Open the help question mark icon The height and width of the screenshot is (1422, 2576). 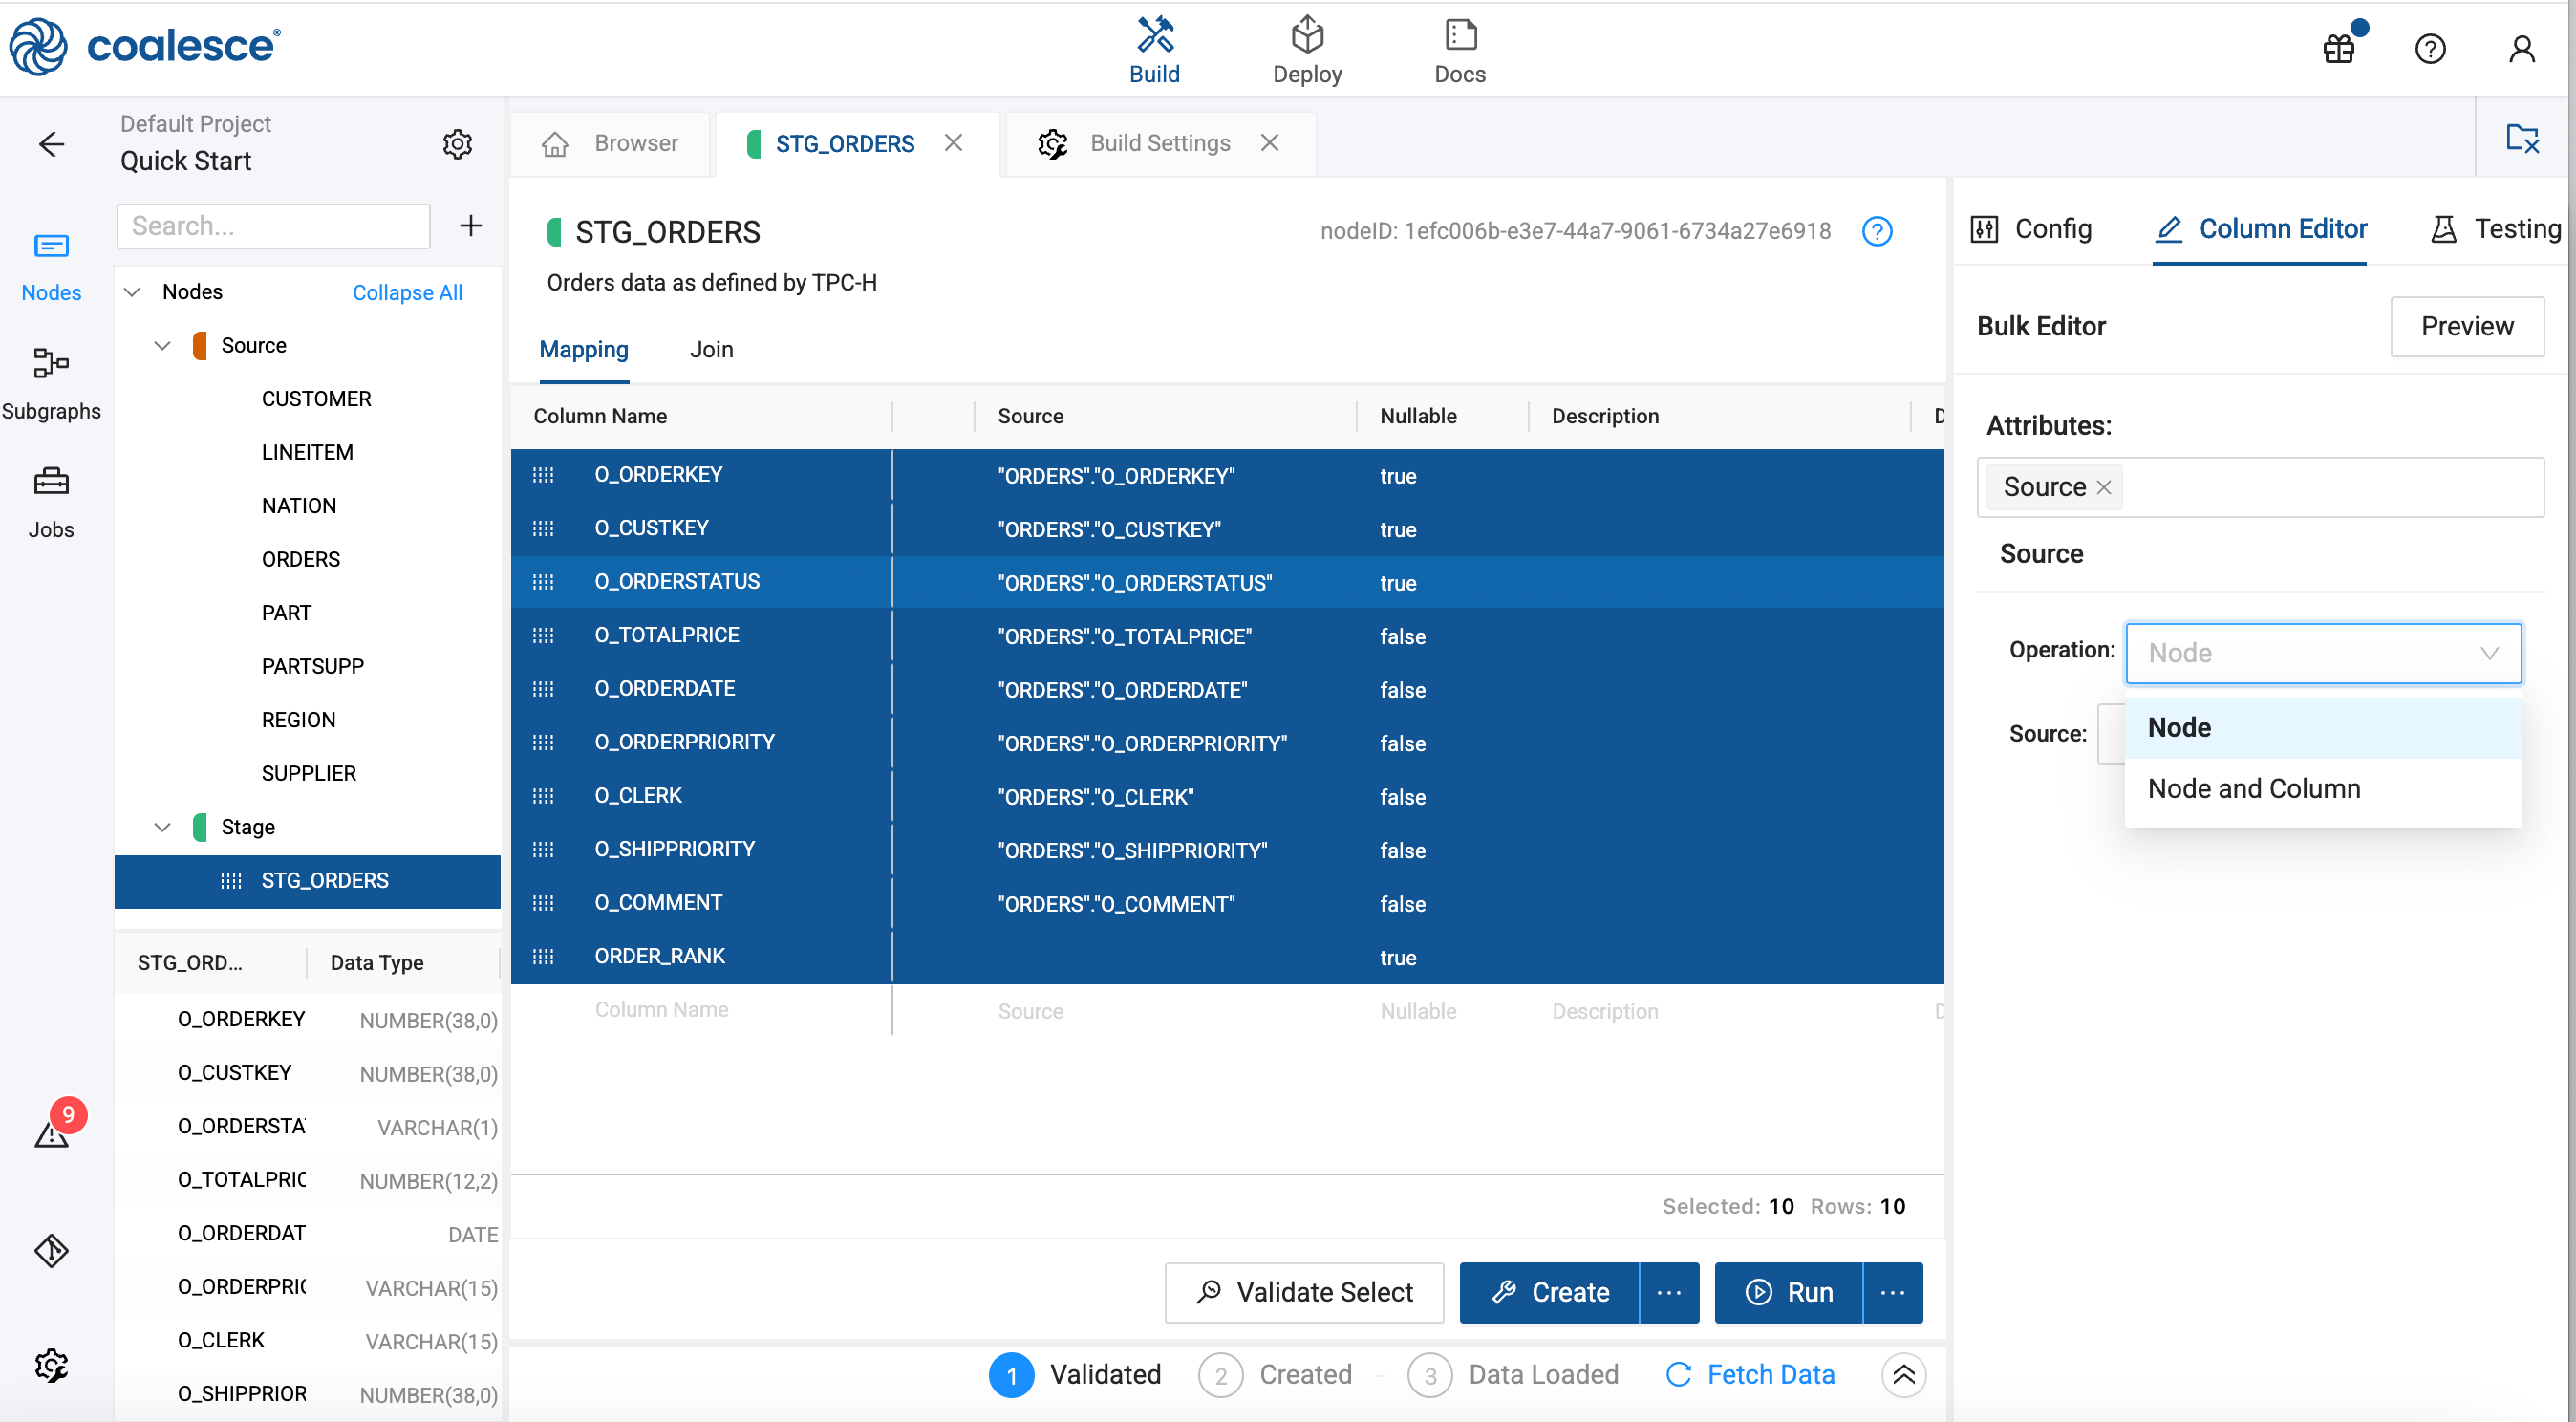[2430, 48]
